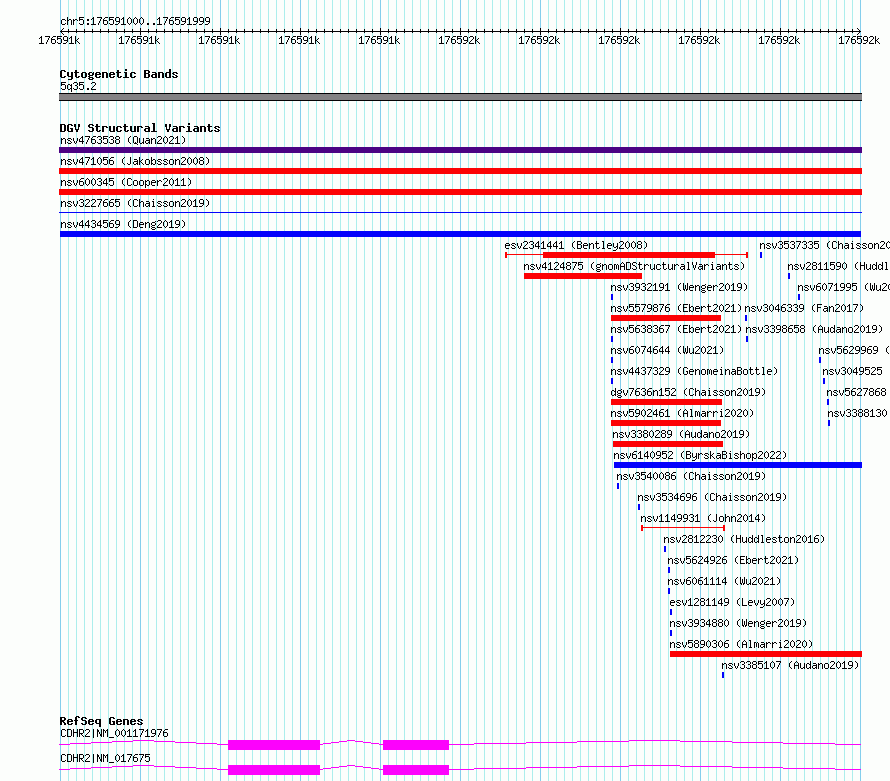Click the nsv2812230 (Huddleston2016) label
The height and width of the screenshot is (781, 890).
pos(744,539)
